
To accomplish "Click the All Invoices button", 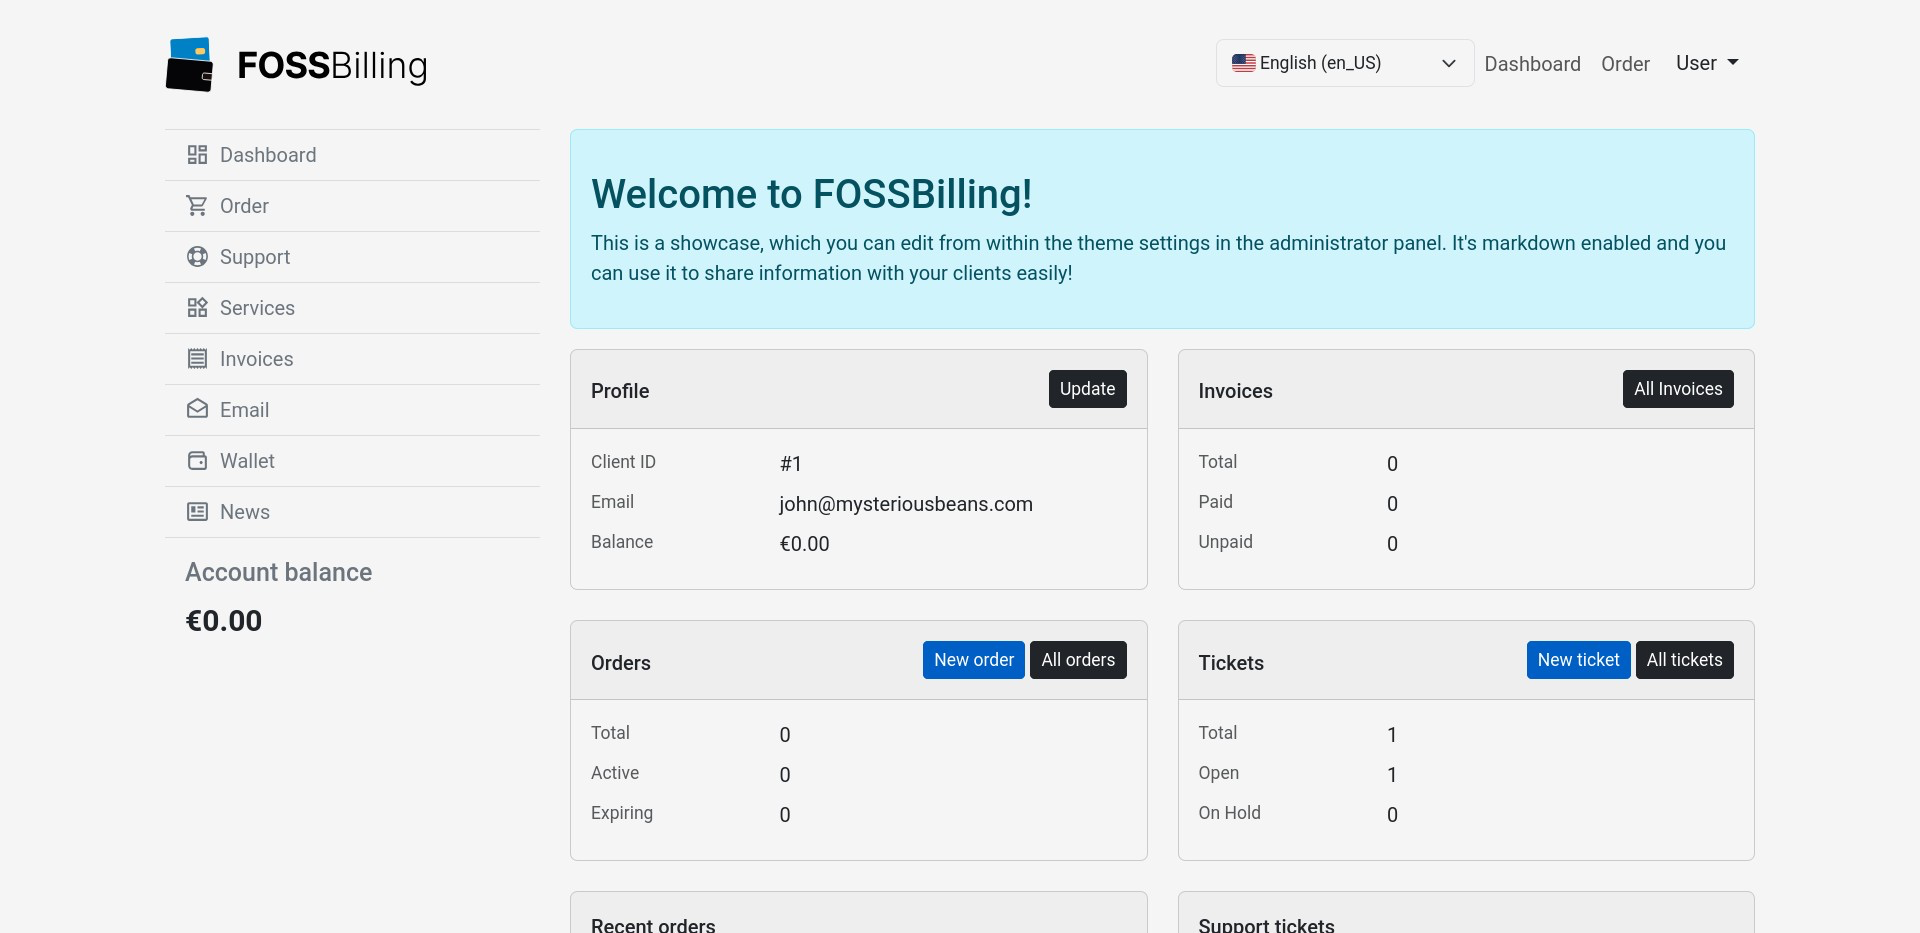I will point(1678,389).
